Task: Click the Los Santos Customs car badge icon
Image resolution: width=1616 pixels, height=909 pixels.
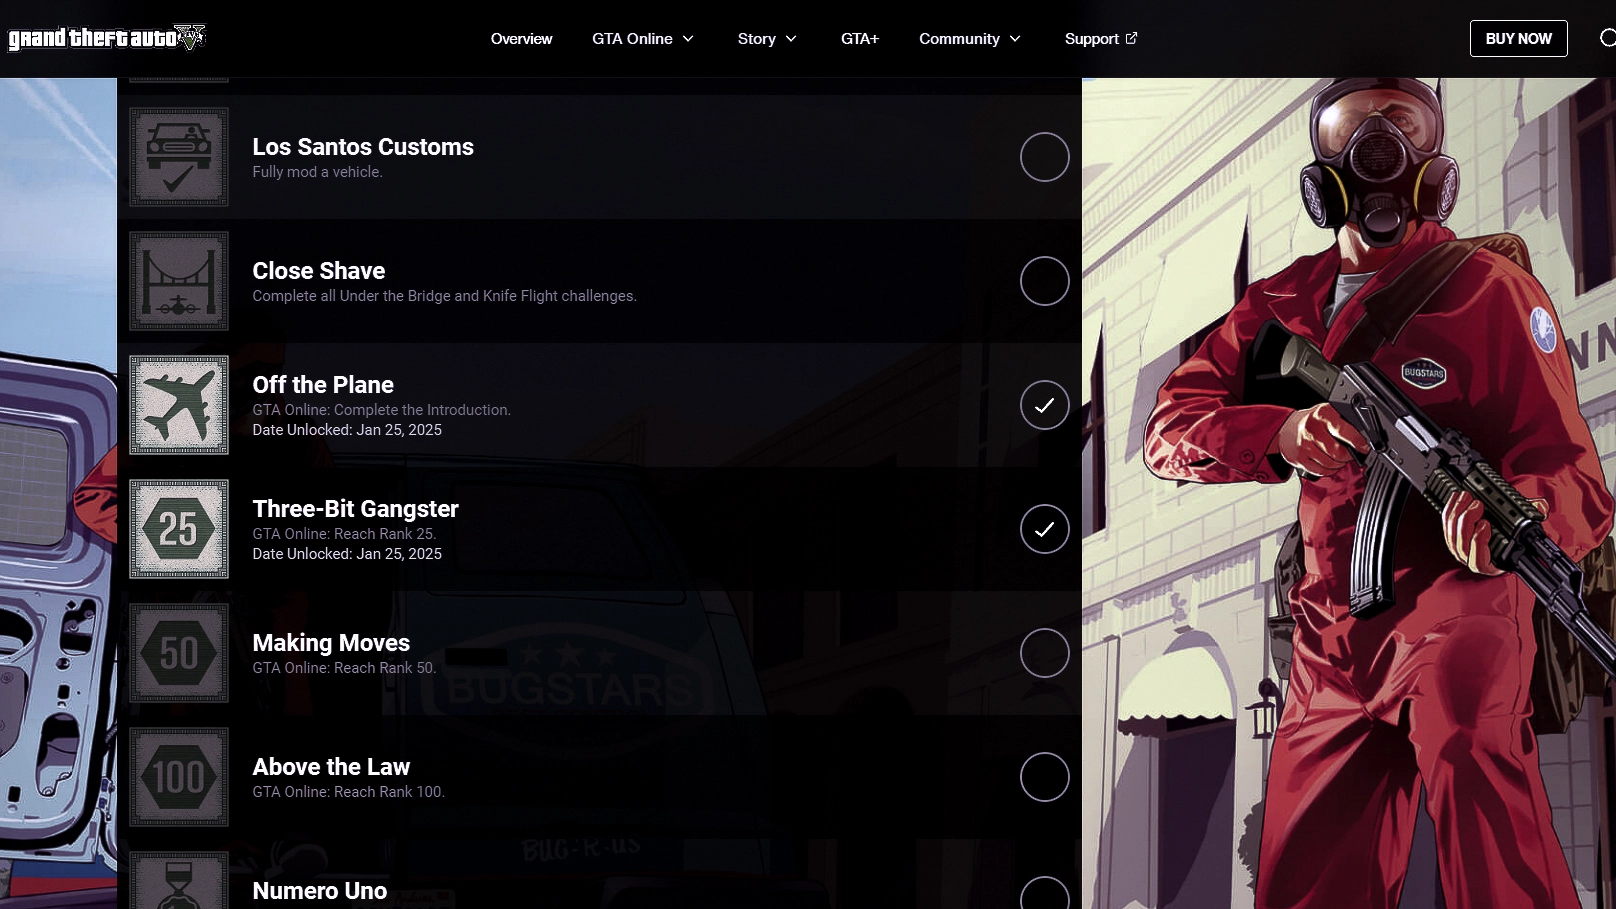Action: (x=179, y=157)
